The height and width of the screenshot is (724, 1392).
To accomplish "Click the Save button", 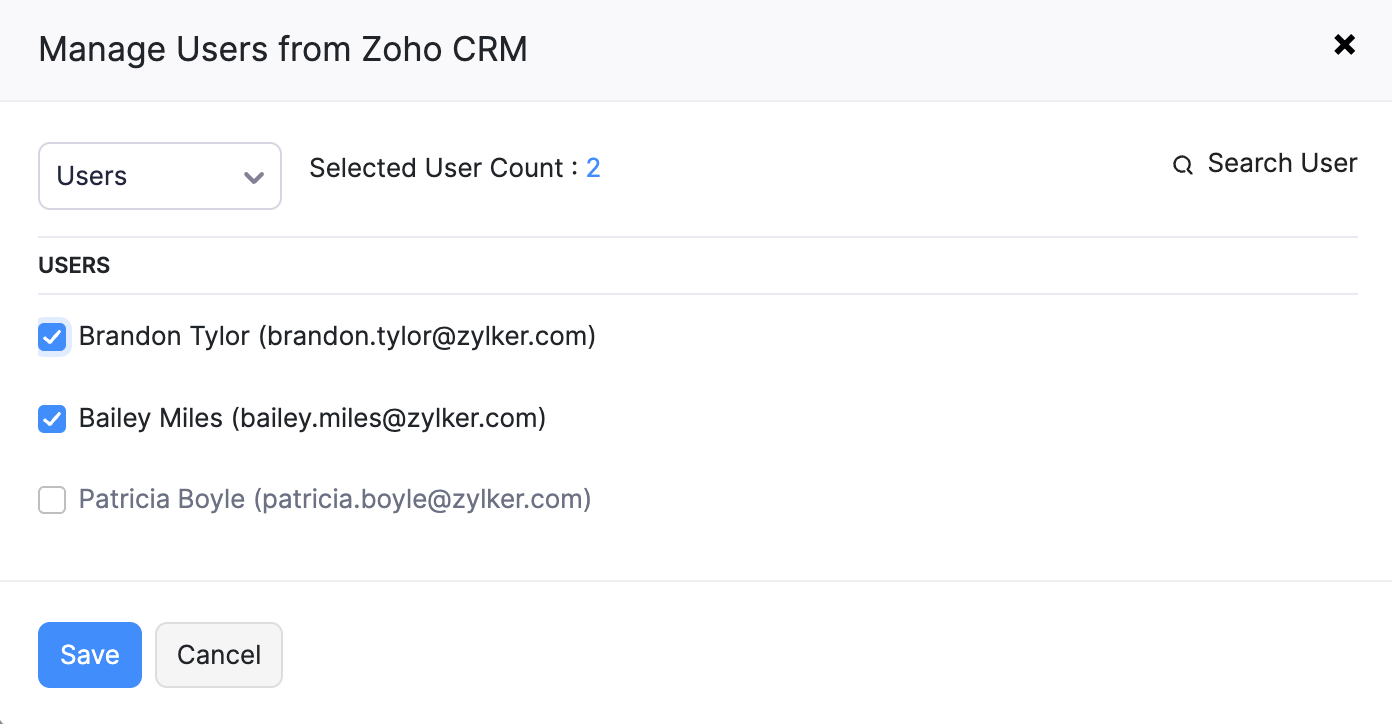I will 89,654.
